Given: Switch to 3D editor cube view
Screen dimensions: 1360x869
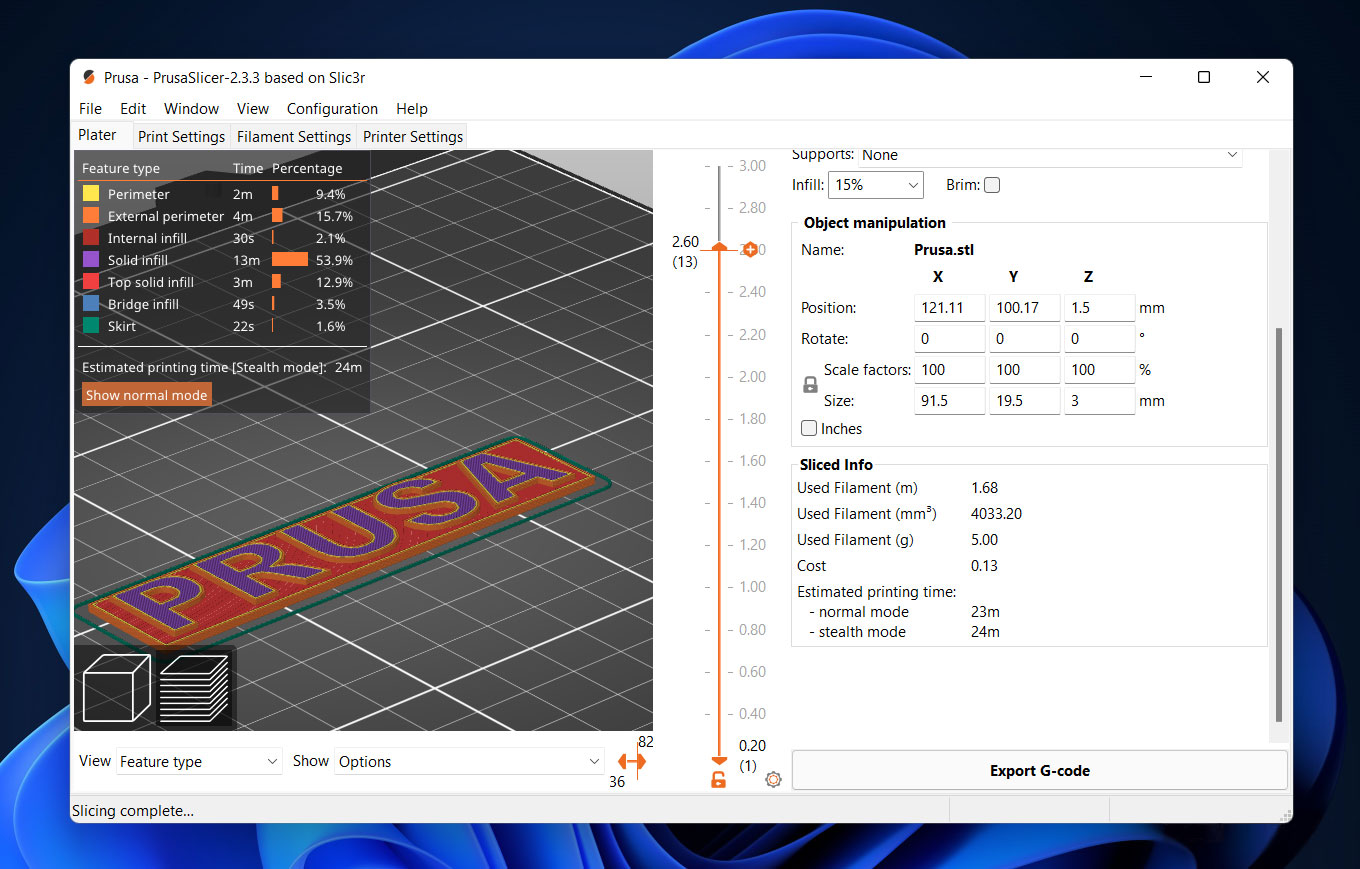Looking at the screenshot, I should coord(116,688).
